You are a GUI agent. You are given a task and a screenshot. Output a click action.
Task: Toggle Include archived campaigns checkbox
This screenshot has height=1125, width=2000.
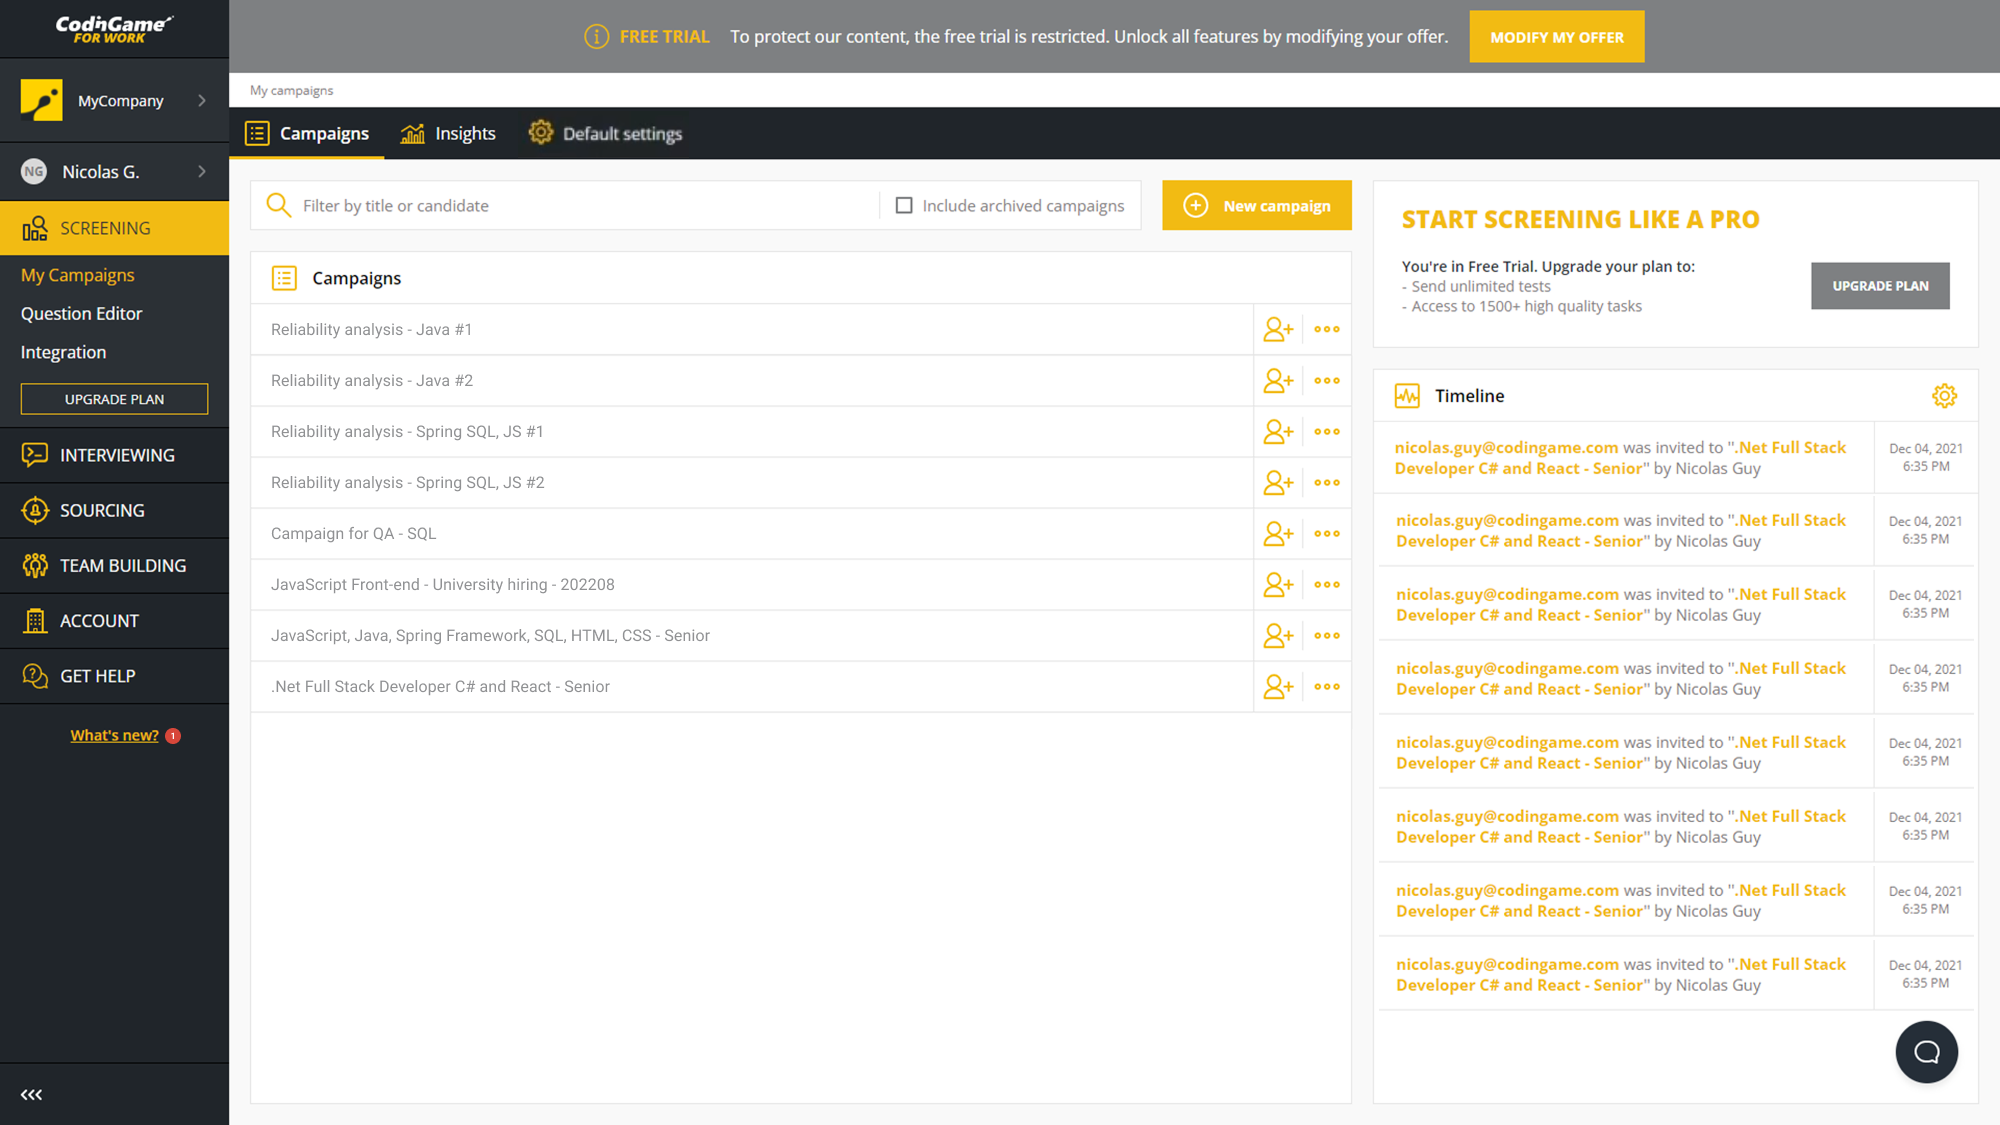pos(904,205)
